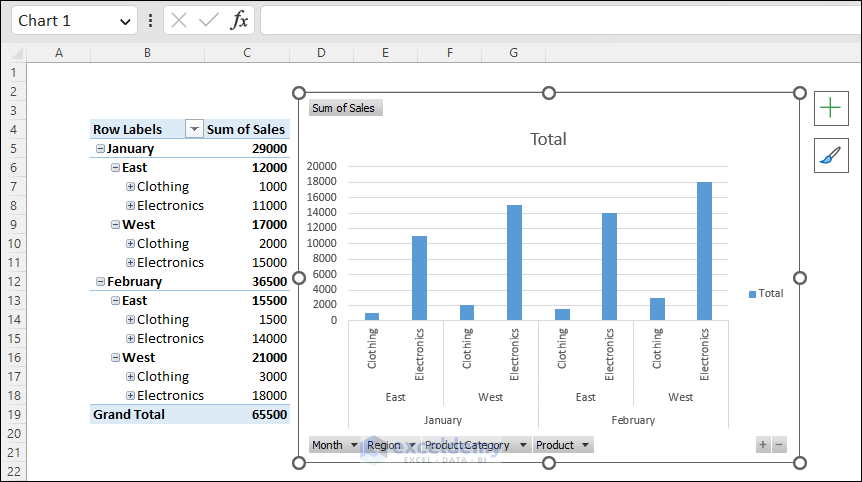Select column B header
Screen dimensions: 862x482
(x=147, y=53)
